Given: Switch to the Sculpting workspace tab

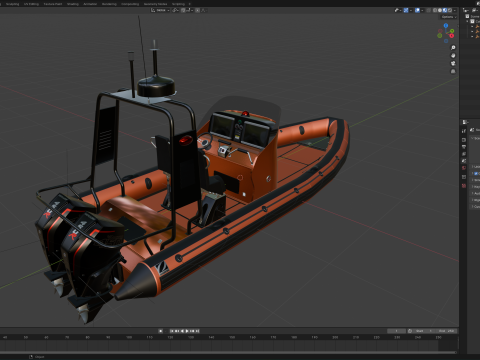Looking at the screenshot, I should pyautogui.click(x=12, y=4).
